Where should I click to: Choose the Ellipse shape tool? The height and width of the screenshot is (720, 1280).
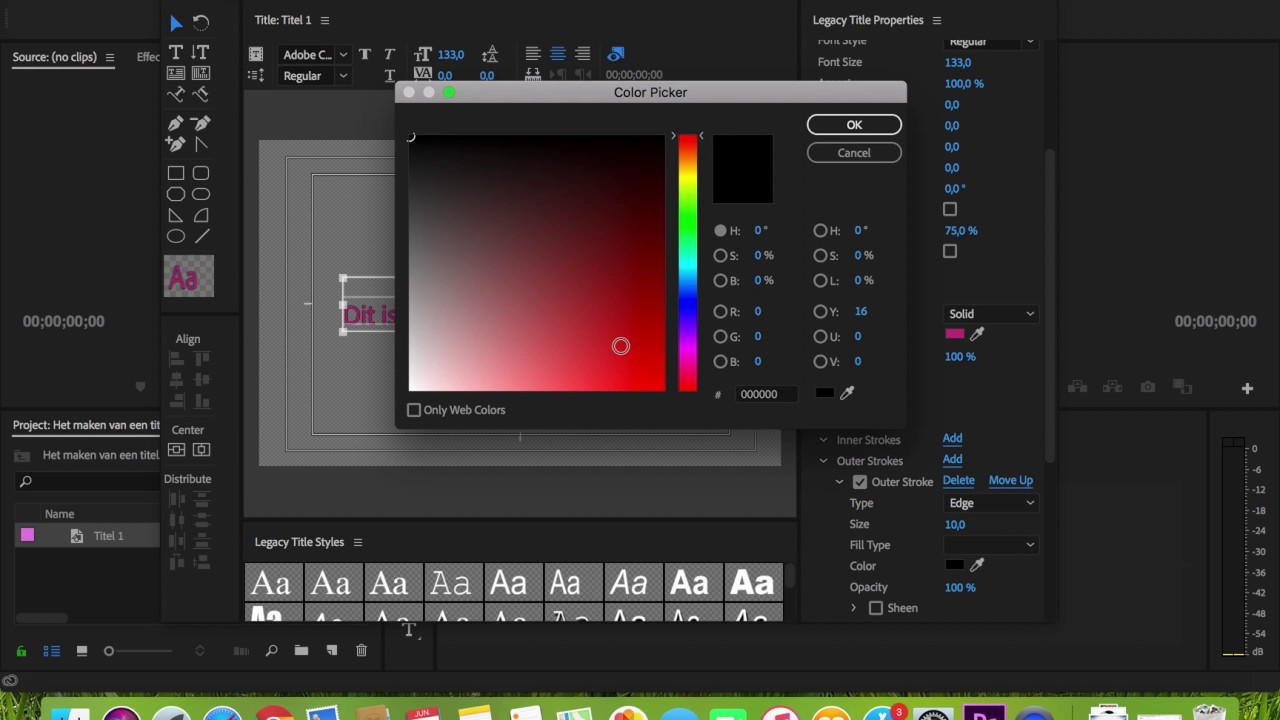[176, 236]
